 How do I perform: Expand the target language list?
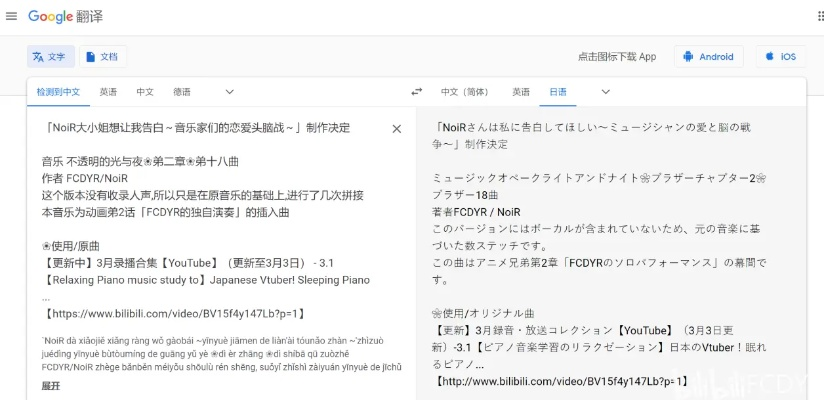605,92
